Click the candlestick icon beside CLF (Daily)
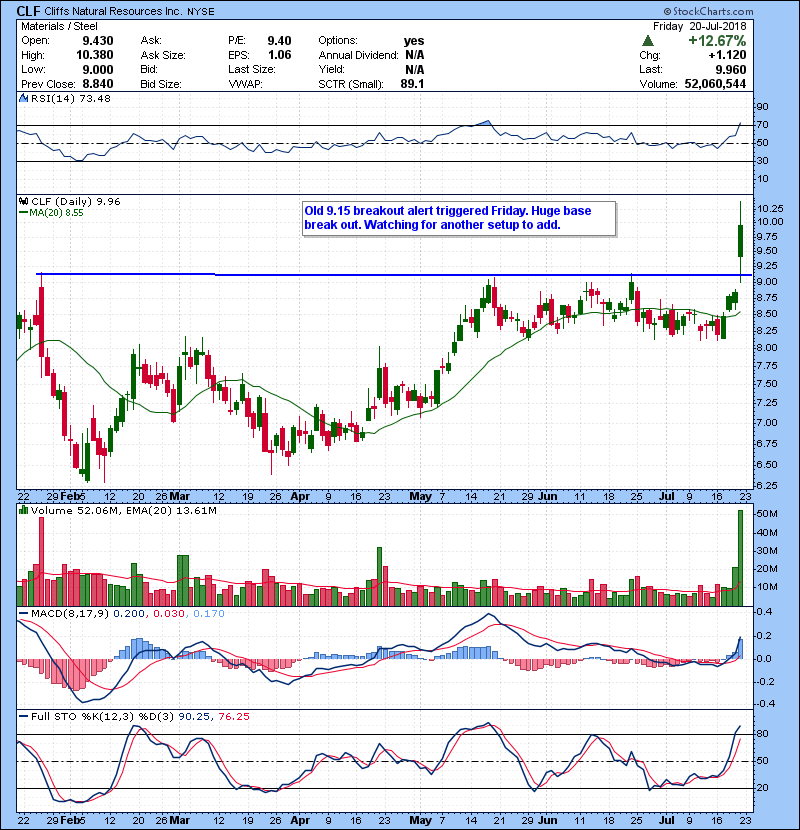The width and height of the screenshot is (800, 830). (23, 201)
